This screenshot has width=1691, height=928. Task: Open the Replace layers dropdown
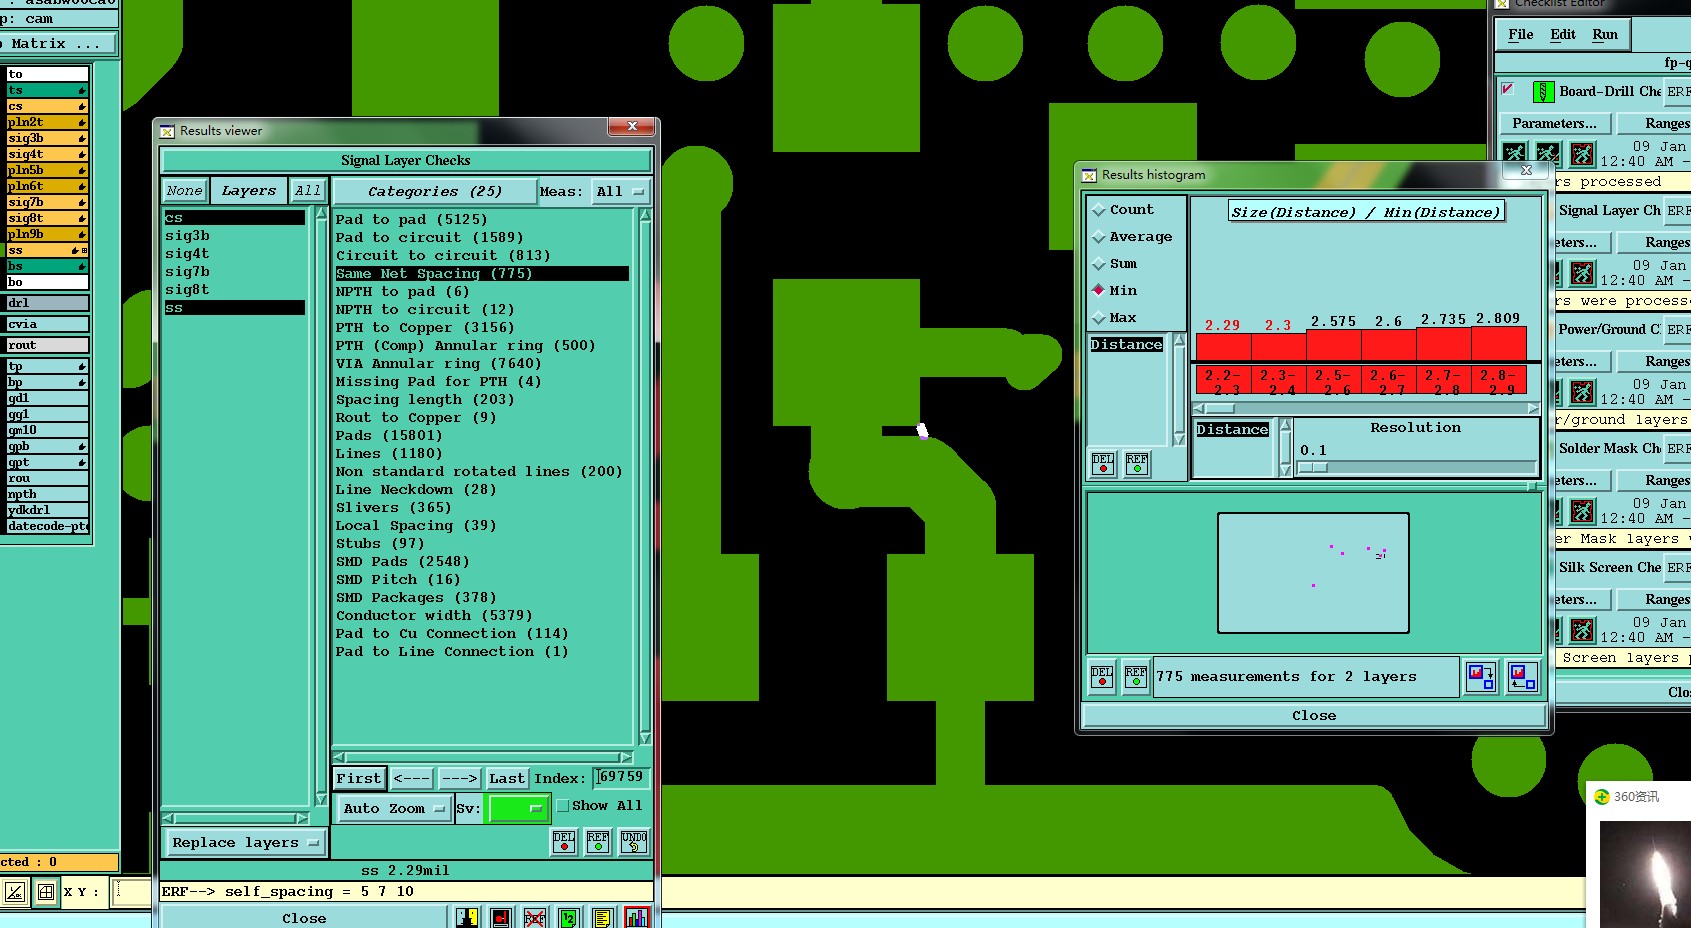coord(246,843)
